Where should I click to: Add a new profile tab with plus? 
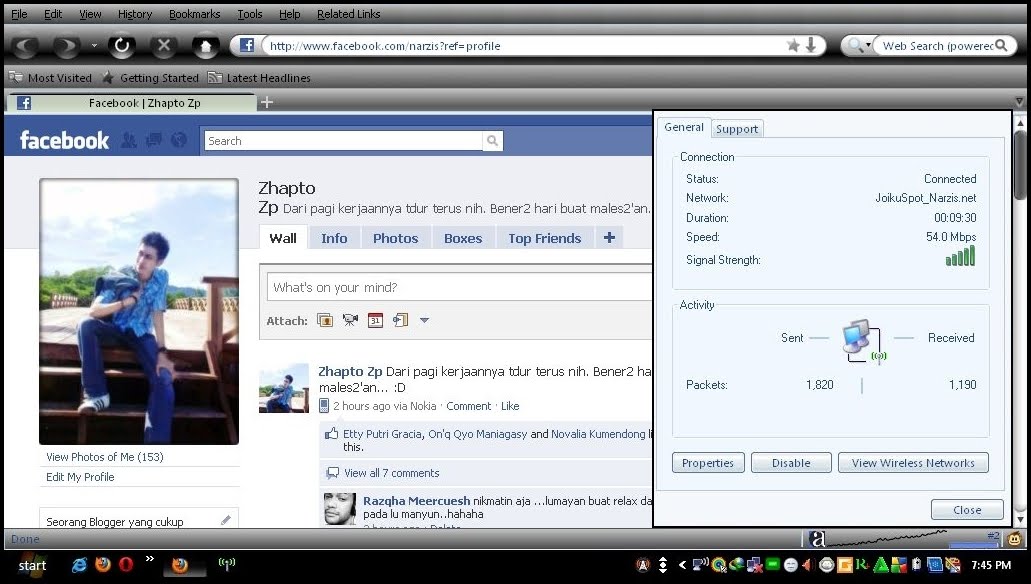point(610,237)
